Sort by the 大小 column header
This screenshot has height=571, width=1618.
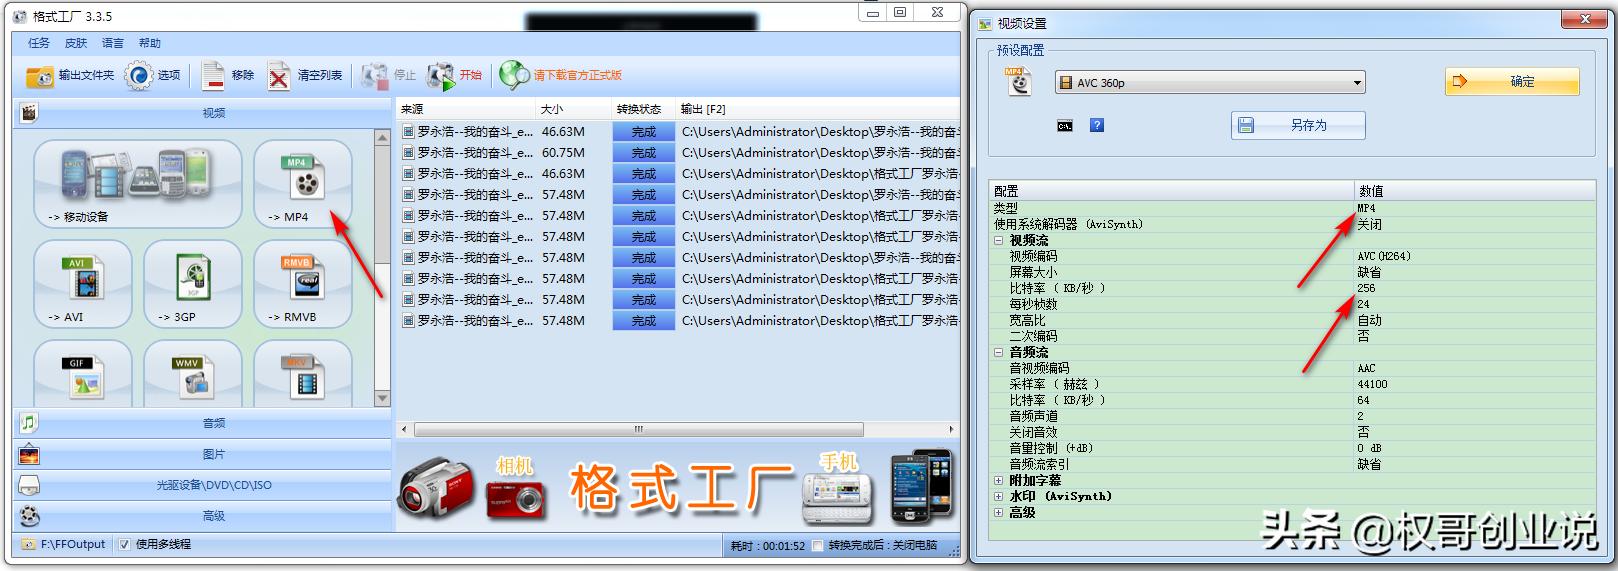[x=573, y=109]
